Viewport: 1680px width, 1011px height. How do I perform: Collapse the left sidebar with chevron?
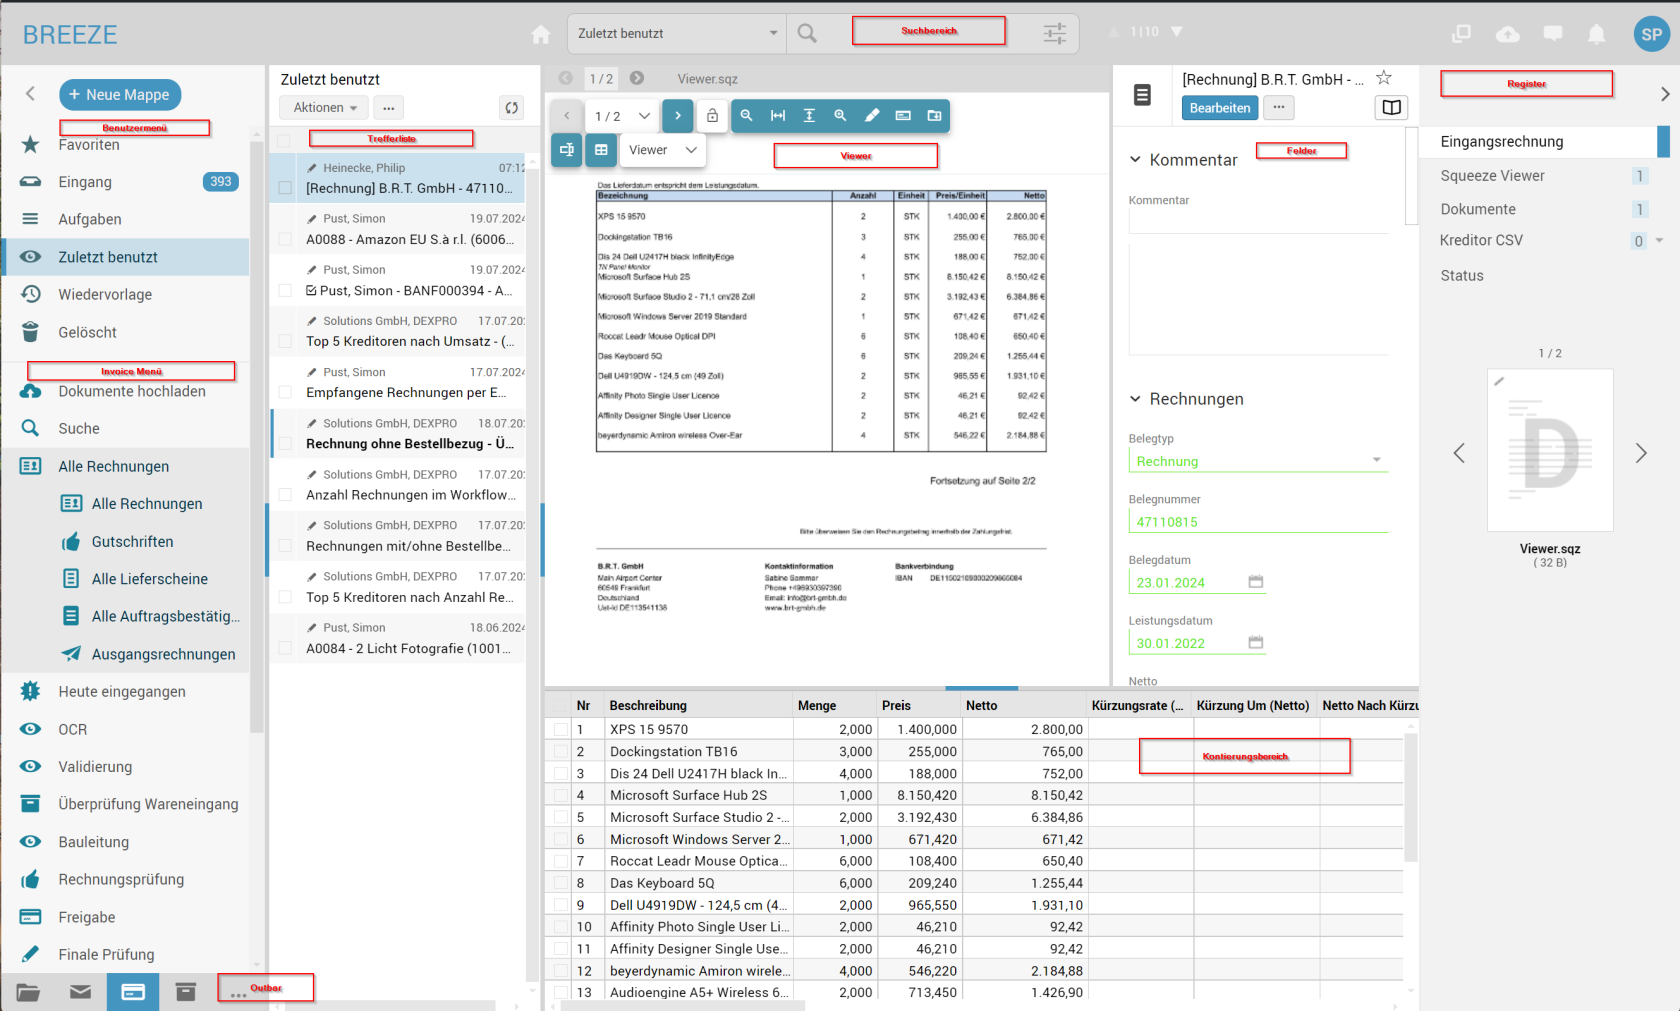30,94
